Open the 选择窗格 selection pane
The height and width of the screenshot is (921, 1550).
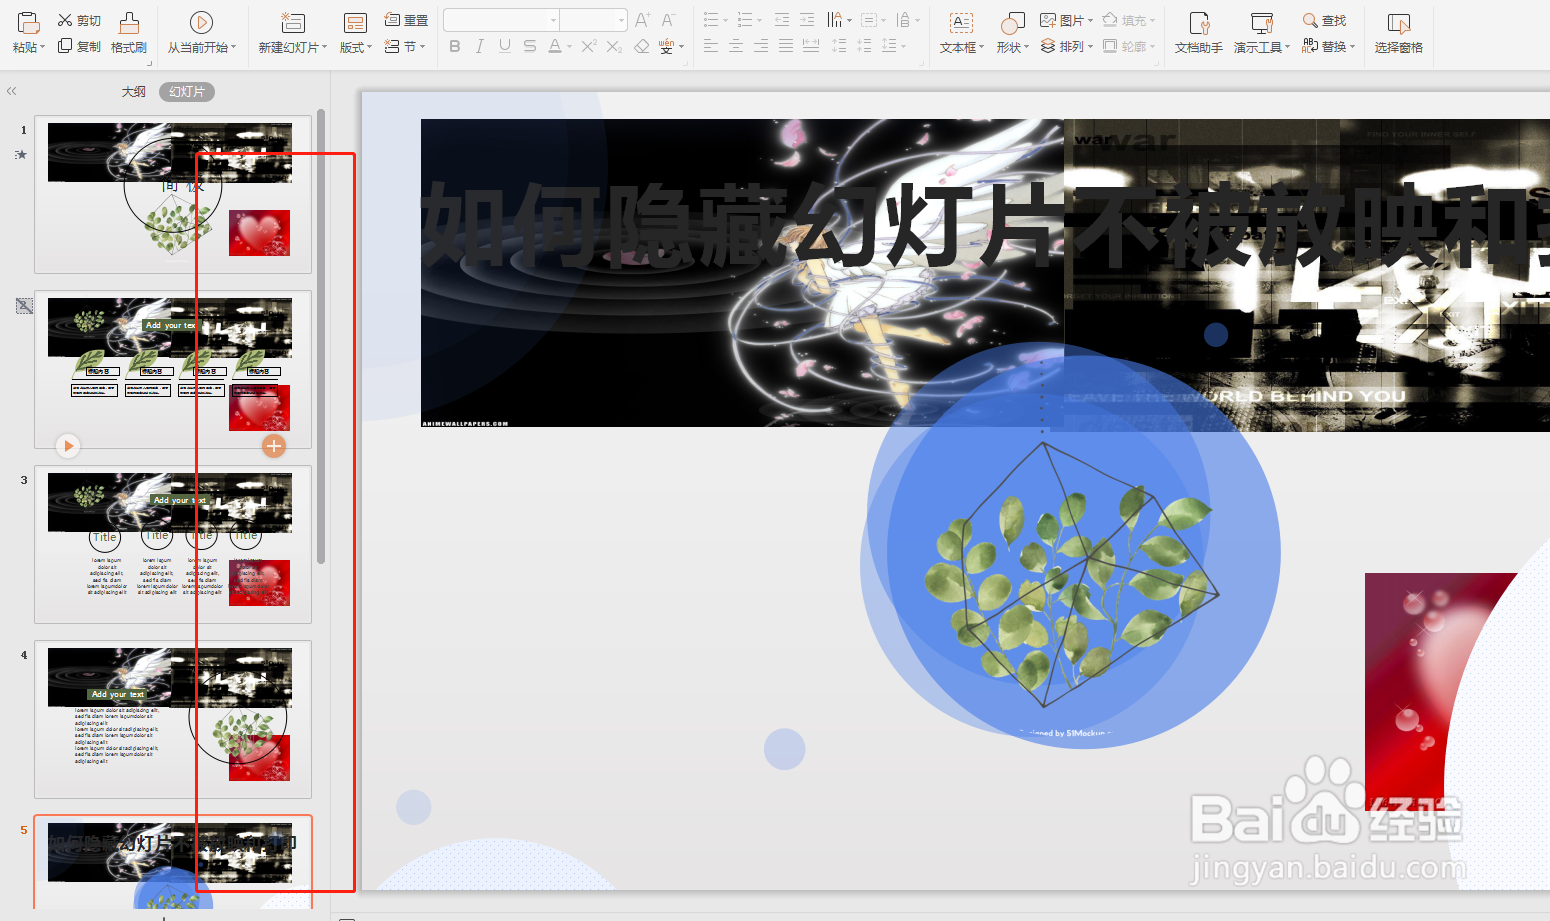1399,33
